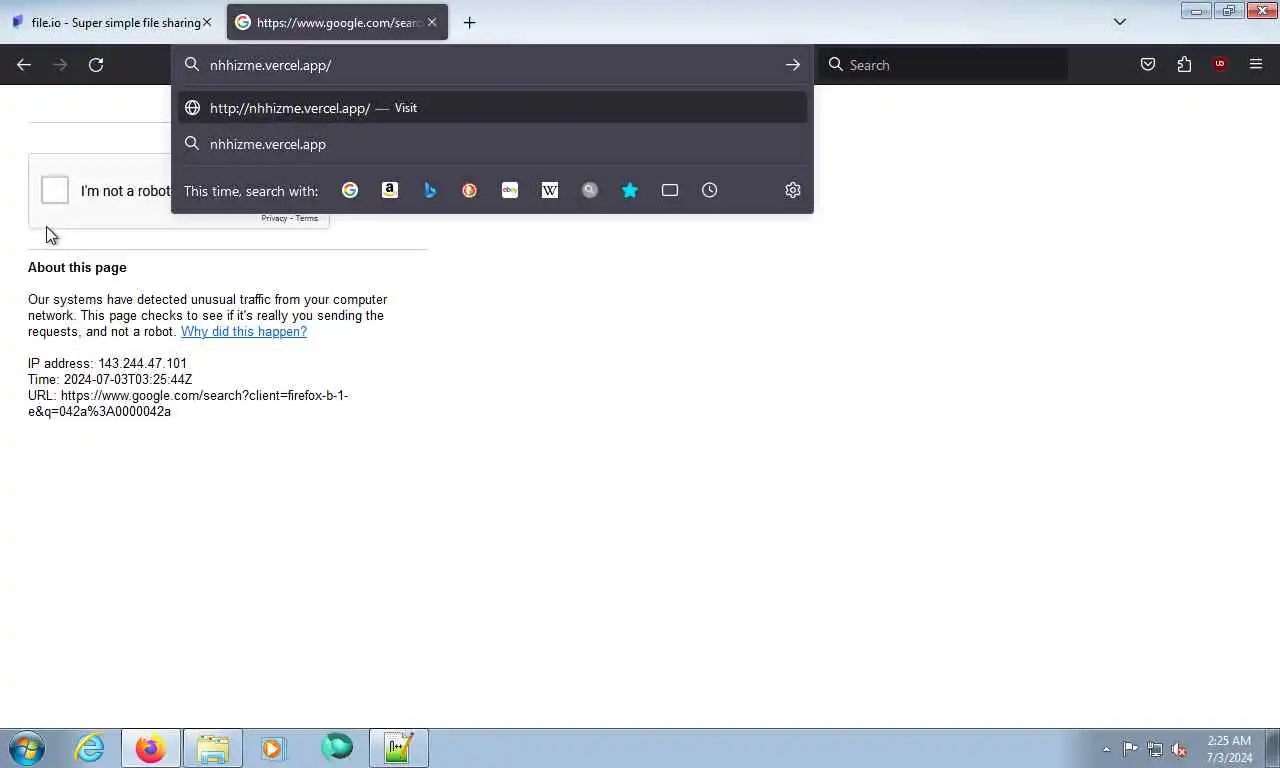Viewport: 1280px width, 768px height.
Task: Open the green globe taskbar app
Action: 337,748
